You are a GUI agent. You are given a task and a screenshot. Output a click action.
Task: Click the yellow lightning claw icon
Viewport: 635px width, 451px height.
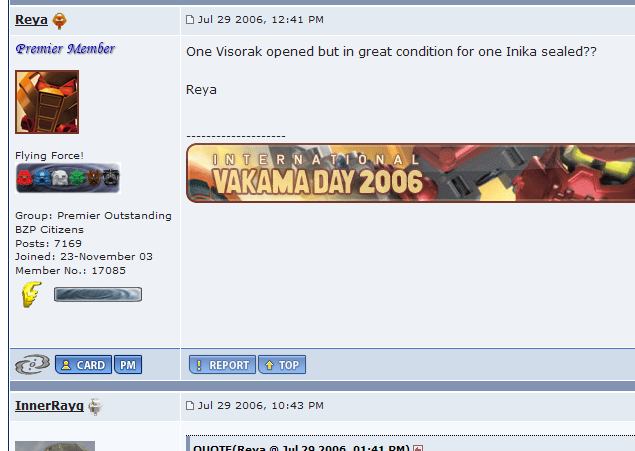point(32,294)
